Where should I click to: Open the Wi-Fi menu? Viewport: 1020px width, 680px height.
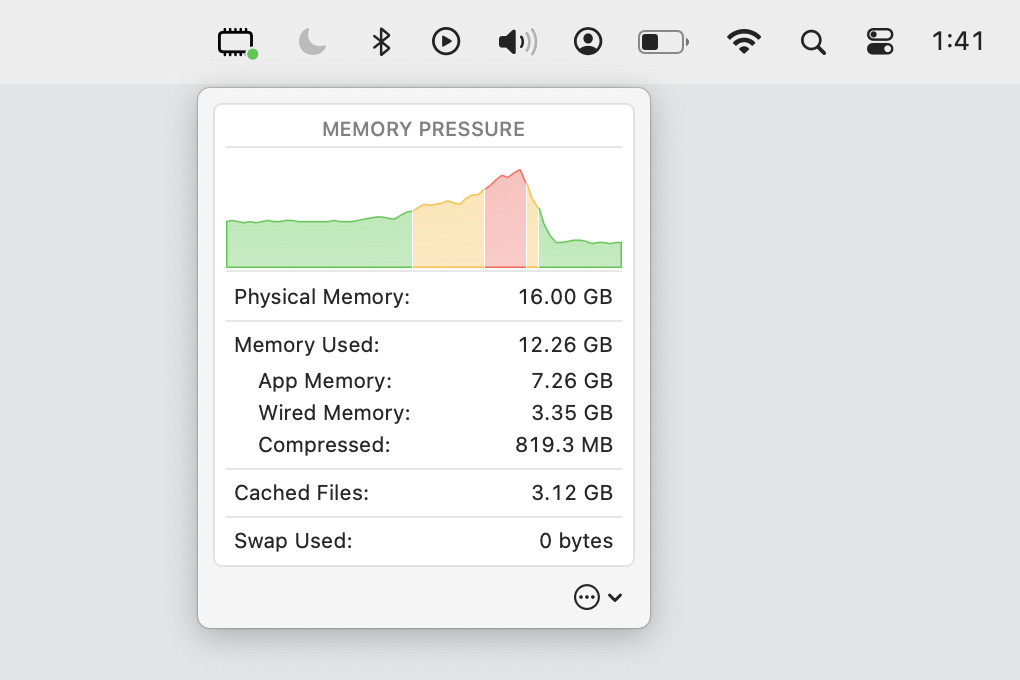click(x=743, y=42)
